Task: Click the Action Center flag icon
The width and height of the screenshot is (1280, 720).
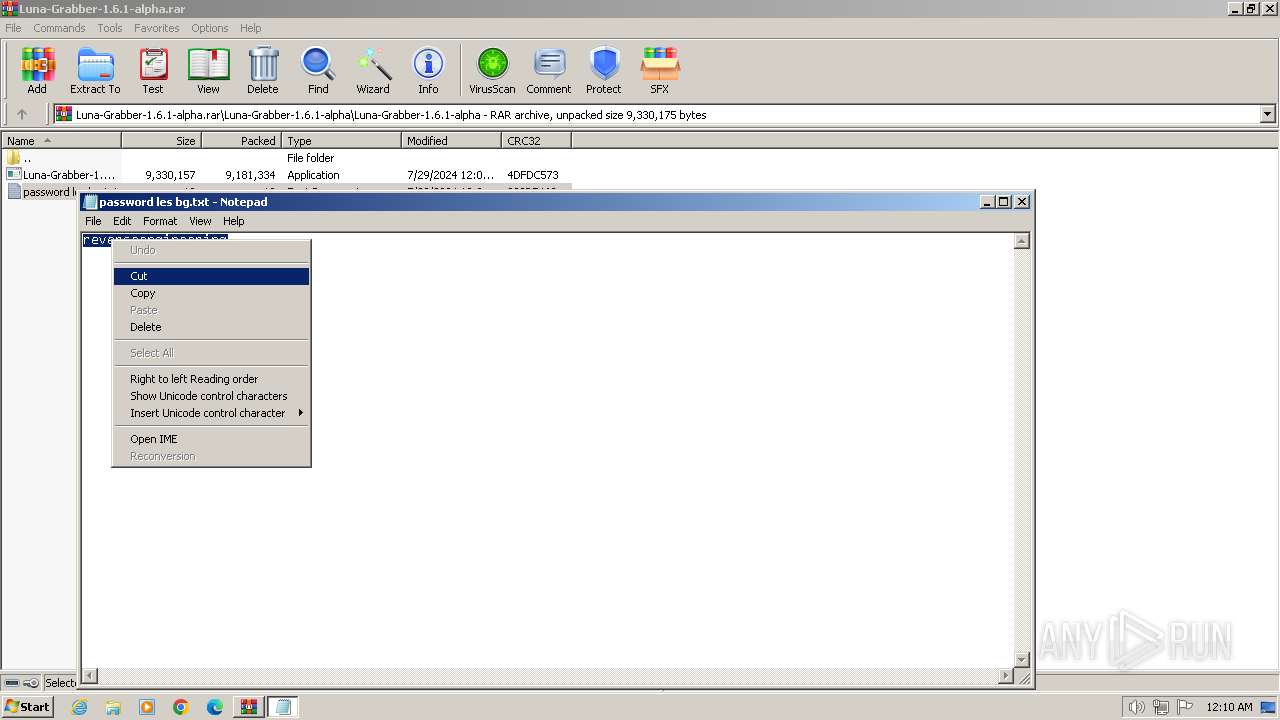Action: [1186, 707]
